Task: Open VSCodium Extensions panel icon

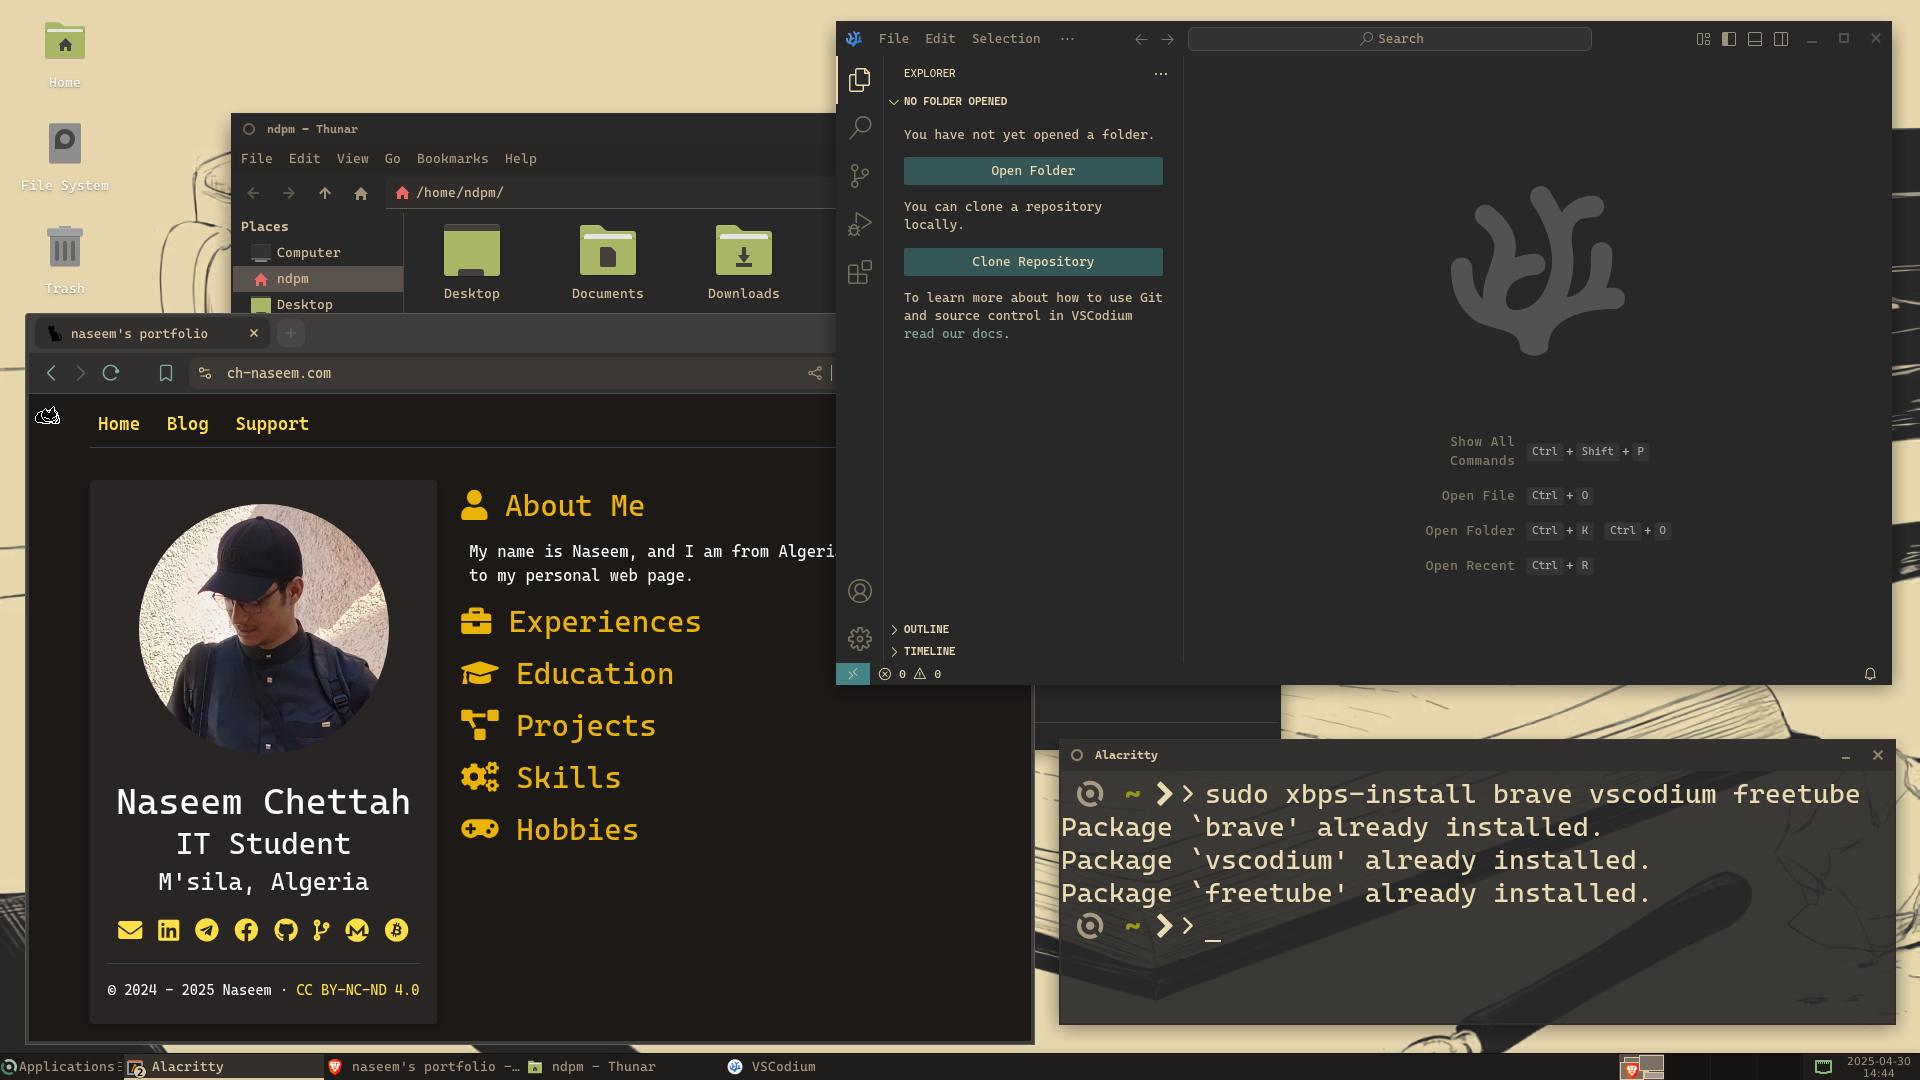Action: tap(859, 272)
